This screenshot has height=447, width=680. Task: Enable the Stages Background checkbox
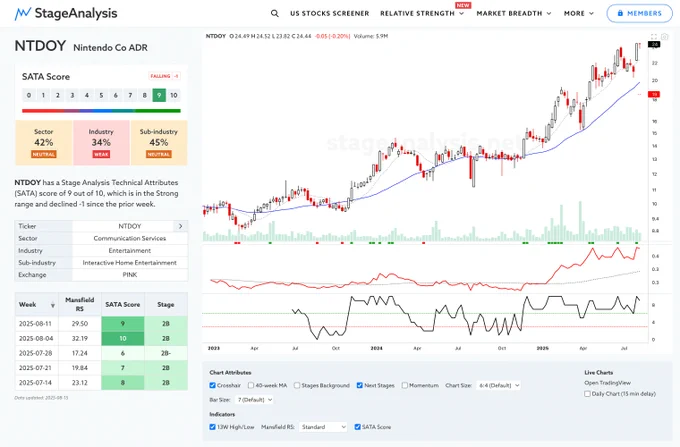click(x=297, y=385)
